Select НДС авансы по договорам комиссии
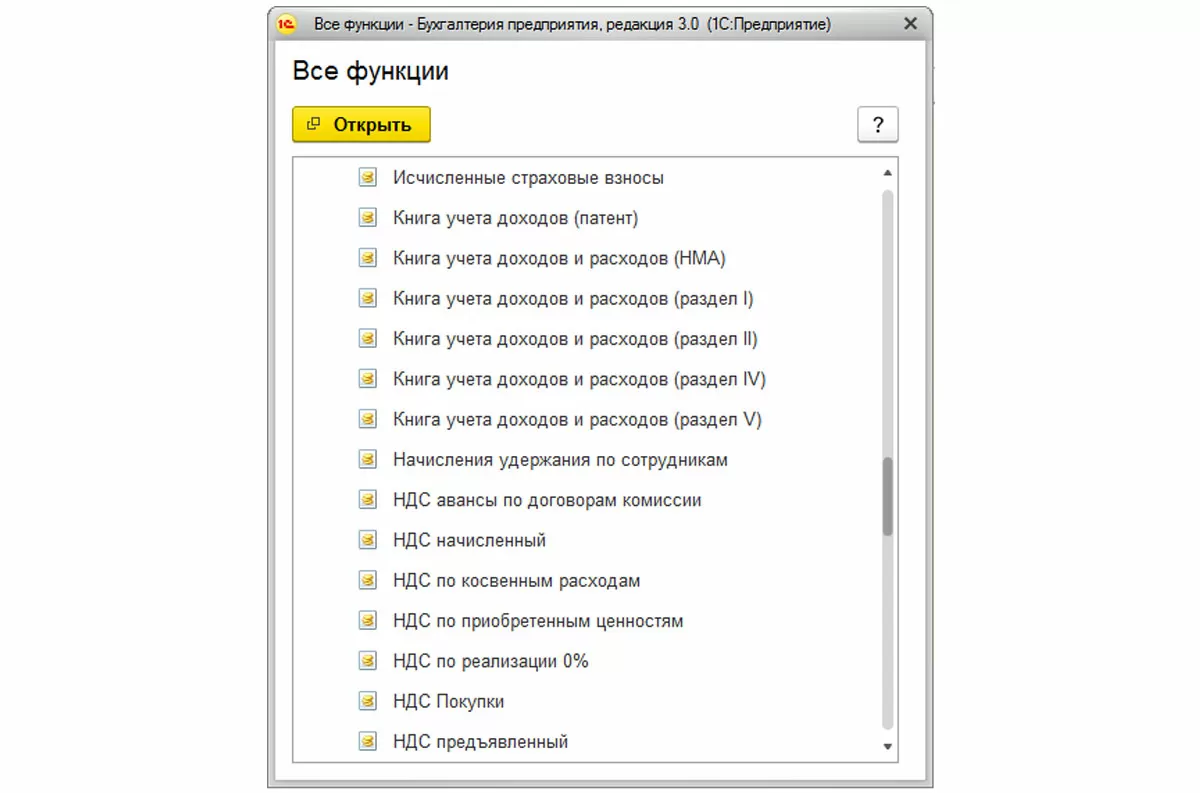 coord(547,500)
